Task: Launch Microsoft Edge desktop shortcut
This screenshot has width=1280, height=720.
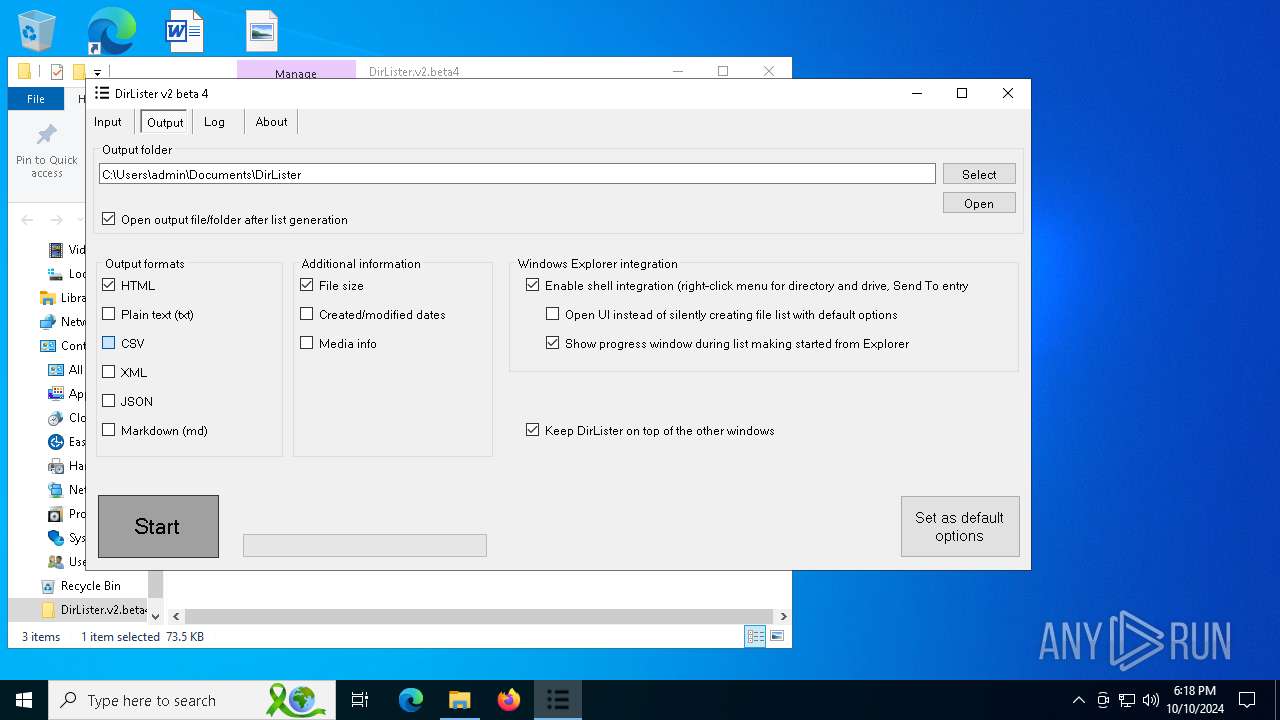Action: [111, 30]
